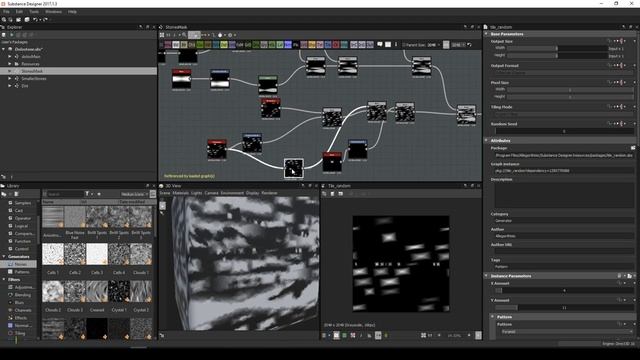Click the first pink node icon in node bar

pos(168,44)
